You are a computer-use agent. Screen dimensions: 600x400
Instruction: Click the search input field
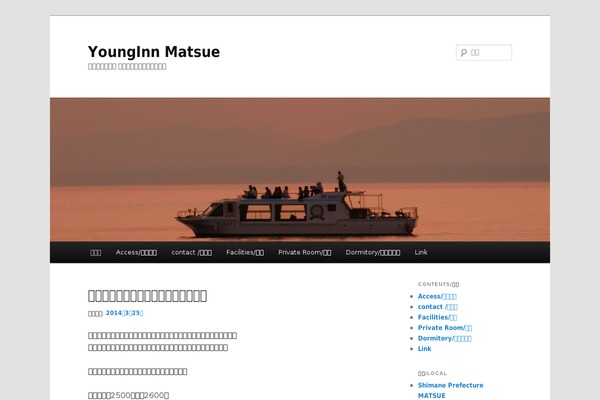(x=484, y=52)
